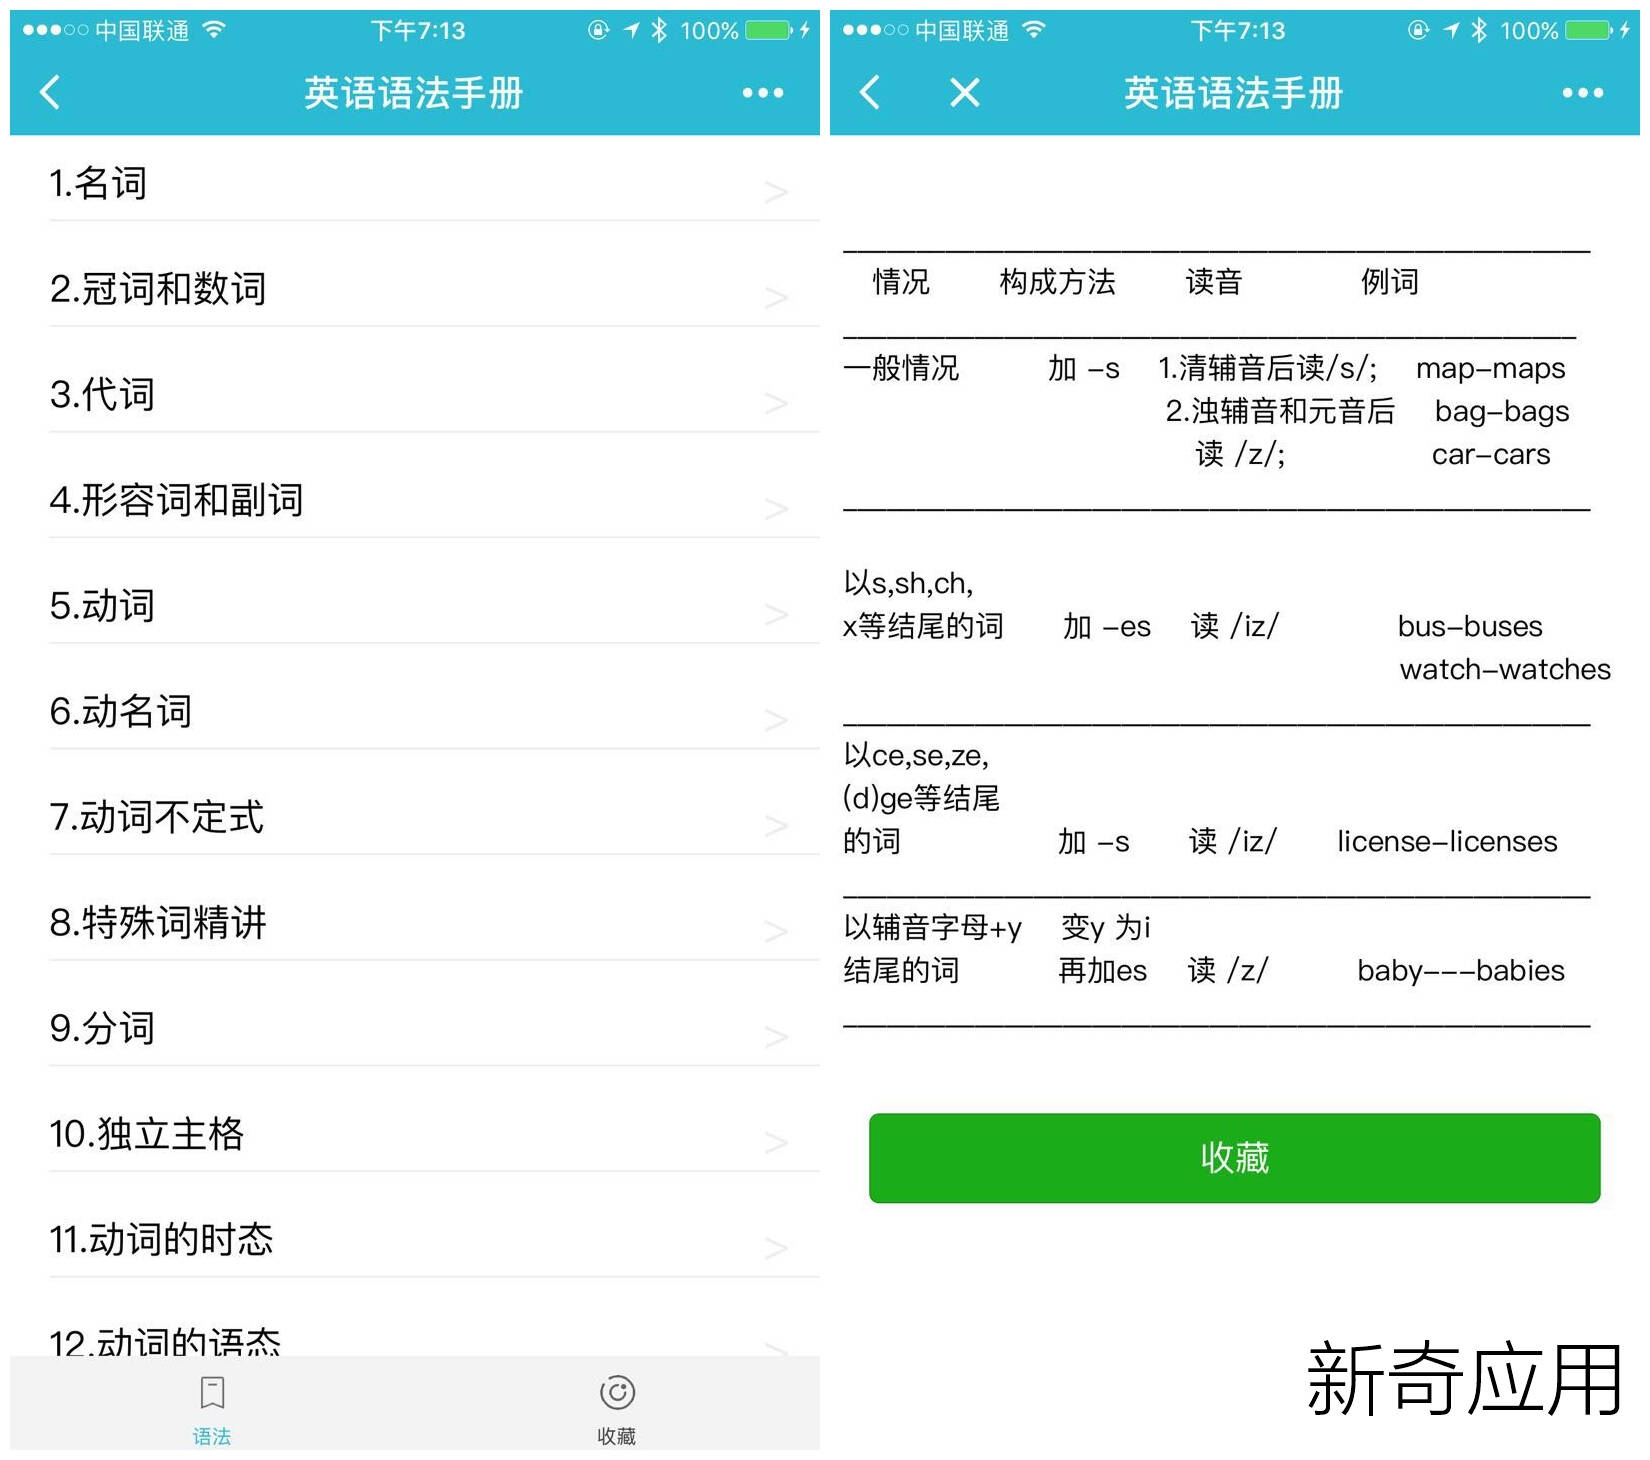1650x1460 pixels.
Task: Select the example watch–watches
Action: 1505,669
